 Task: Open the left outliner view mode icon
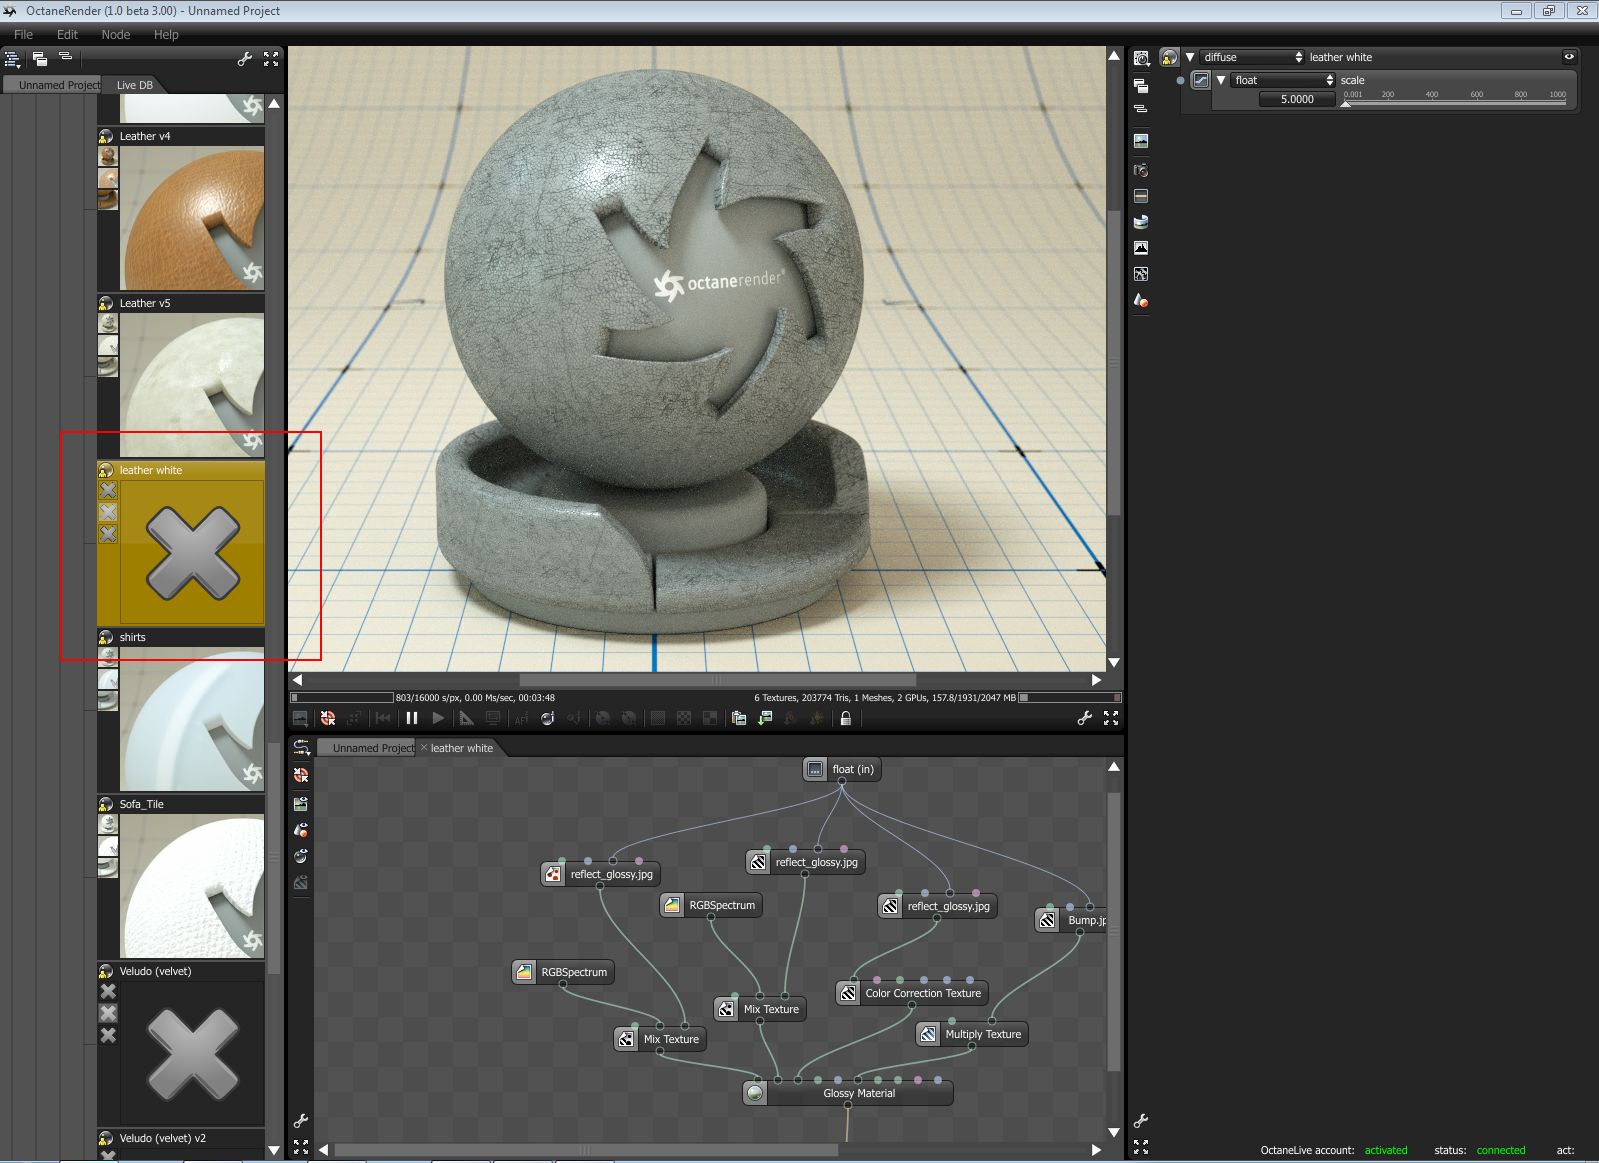point(13,59)
